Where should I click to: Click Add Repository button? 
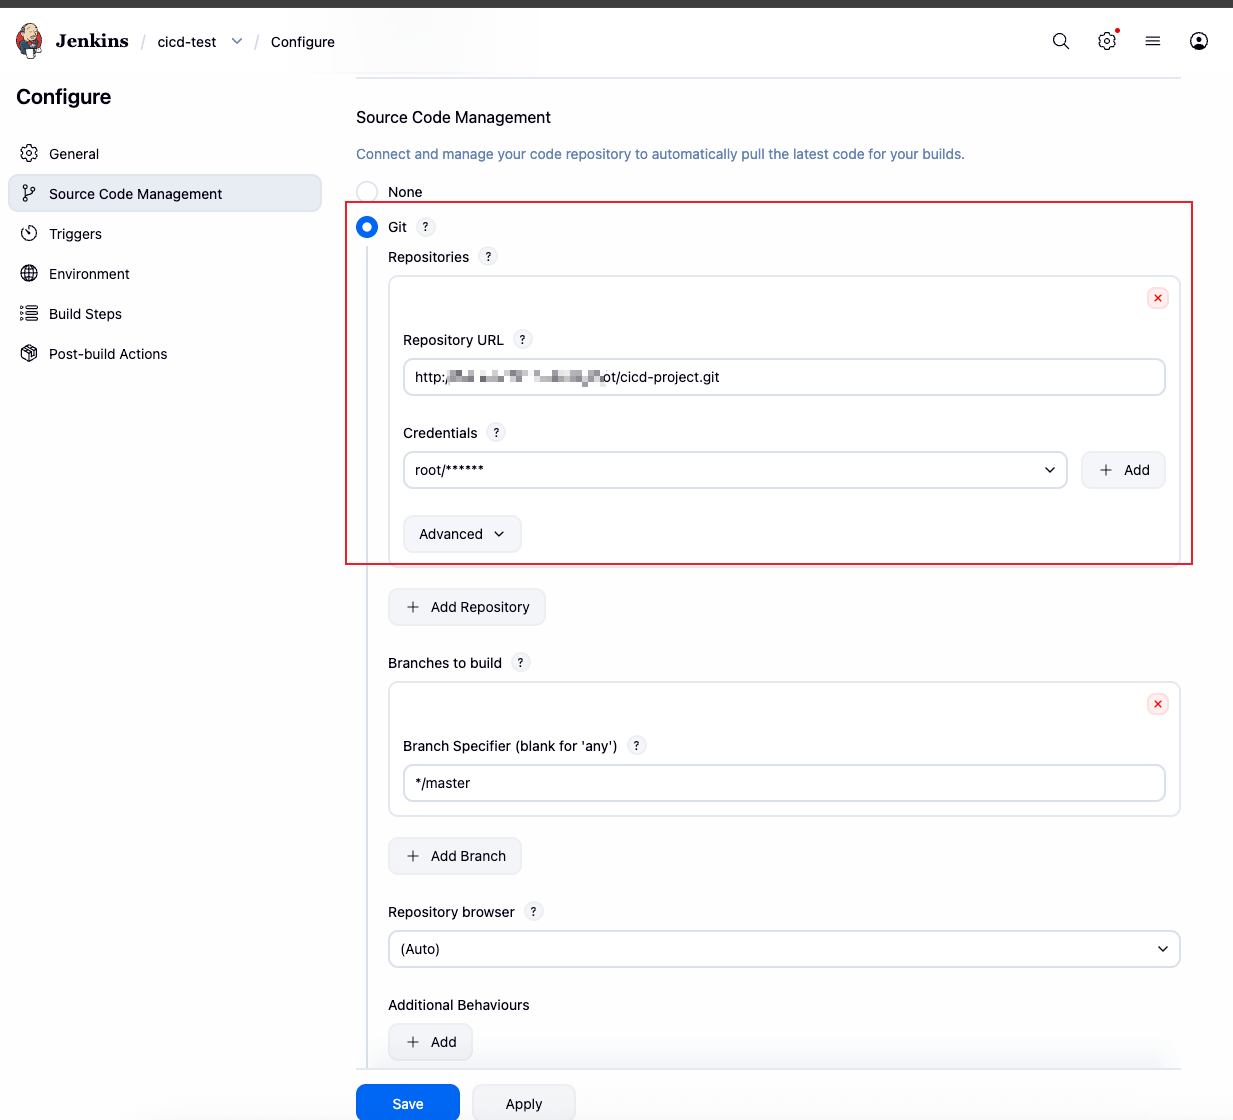tap(467, 607)
